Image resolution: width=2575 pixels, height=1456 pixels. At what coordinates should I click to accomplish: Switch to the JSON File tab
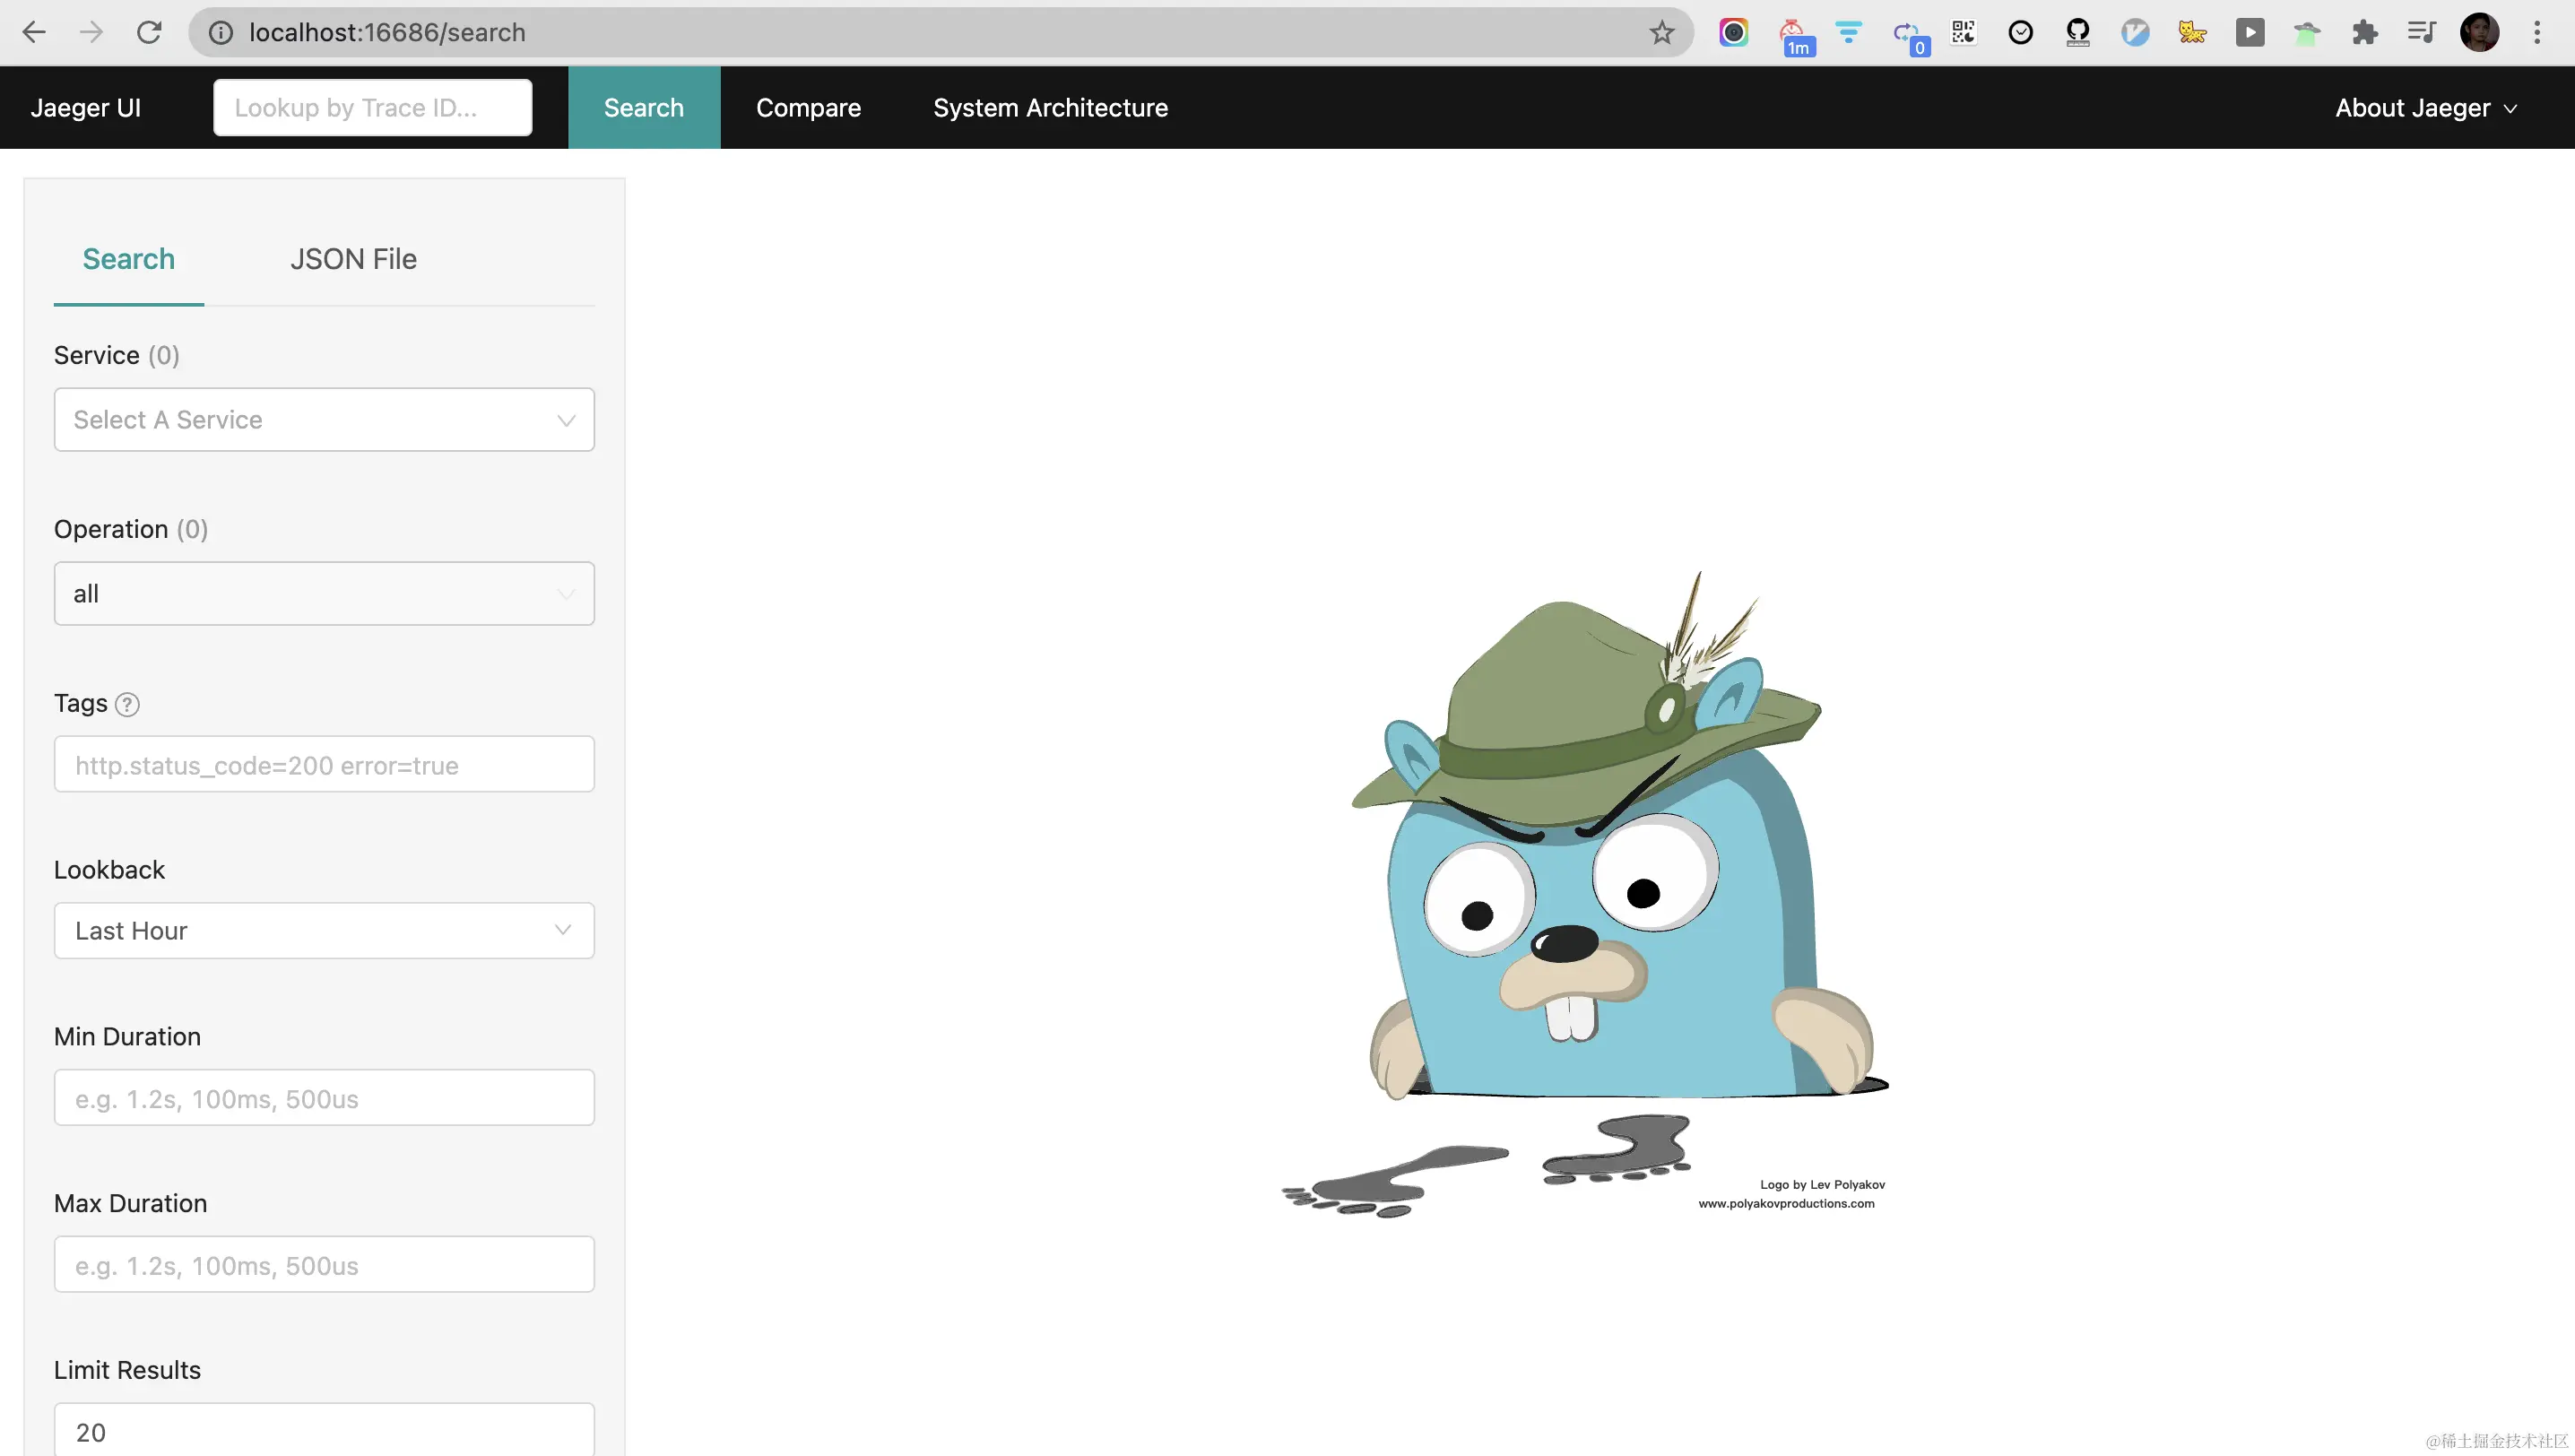(353, 259)
